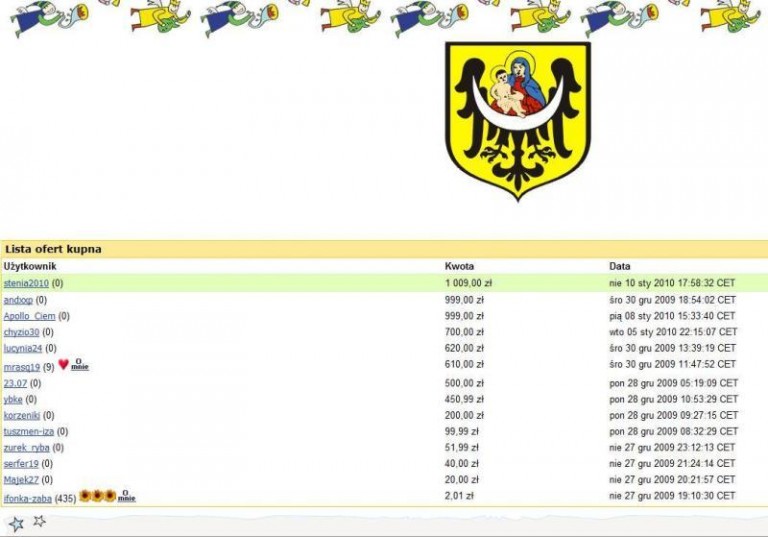
Task: Select the amount '610,00 zł'
Action: (x=464, y=365)
